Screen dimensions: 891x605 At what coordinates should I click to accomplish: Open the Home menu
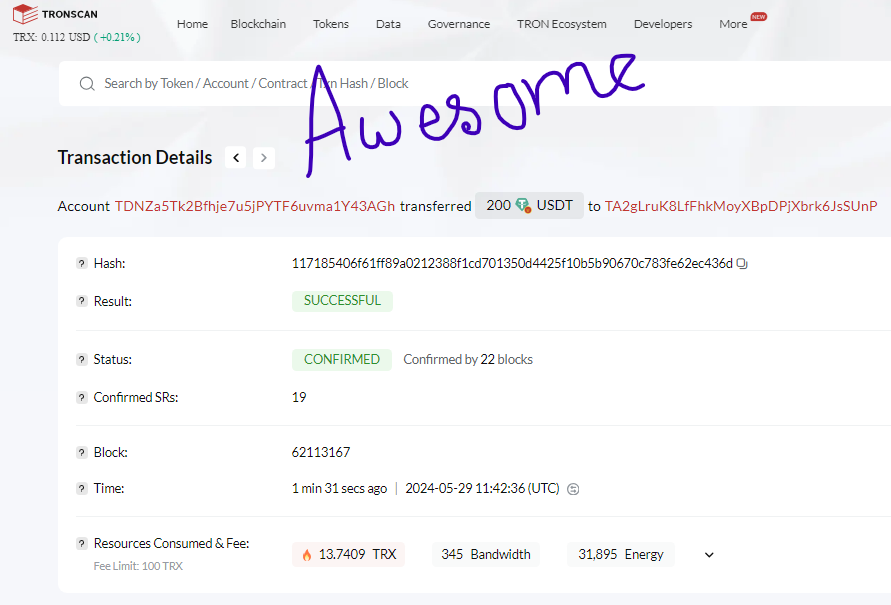[192, 24]
